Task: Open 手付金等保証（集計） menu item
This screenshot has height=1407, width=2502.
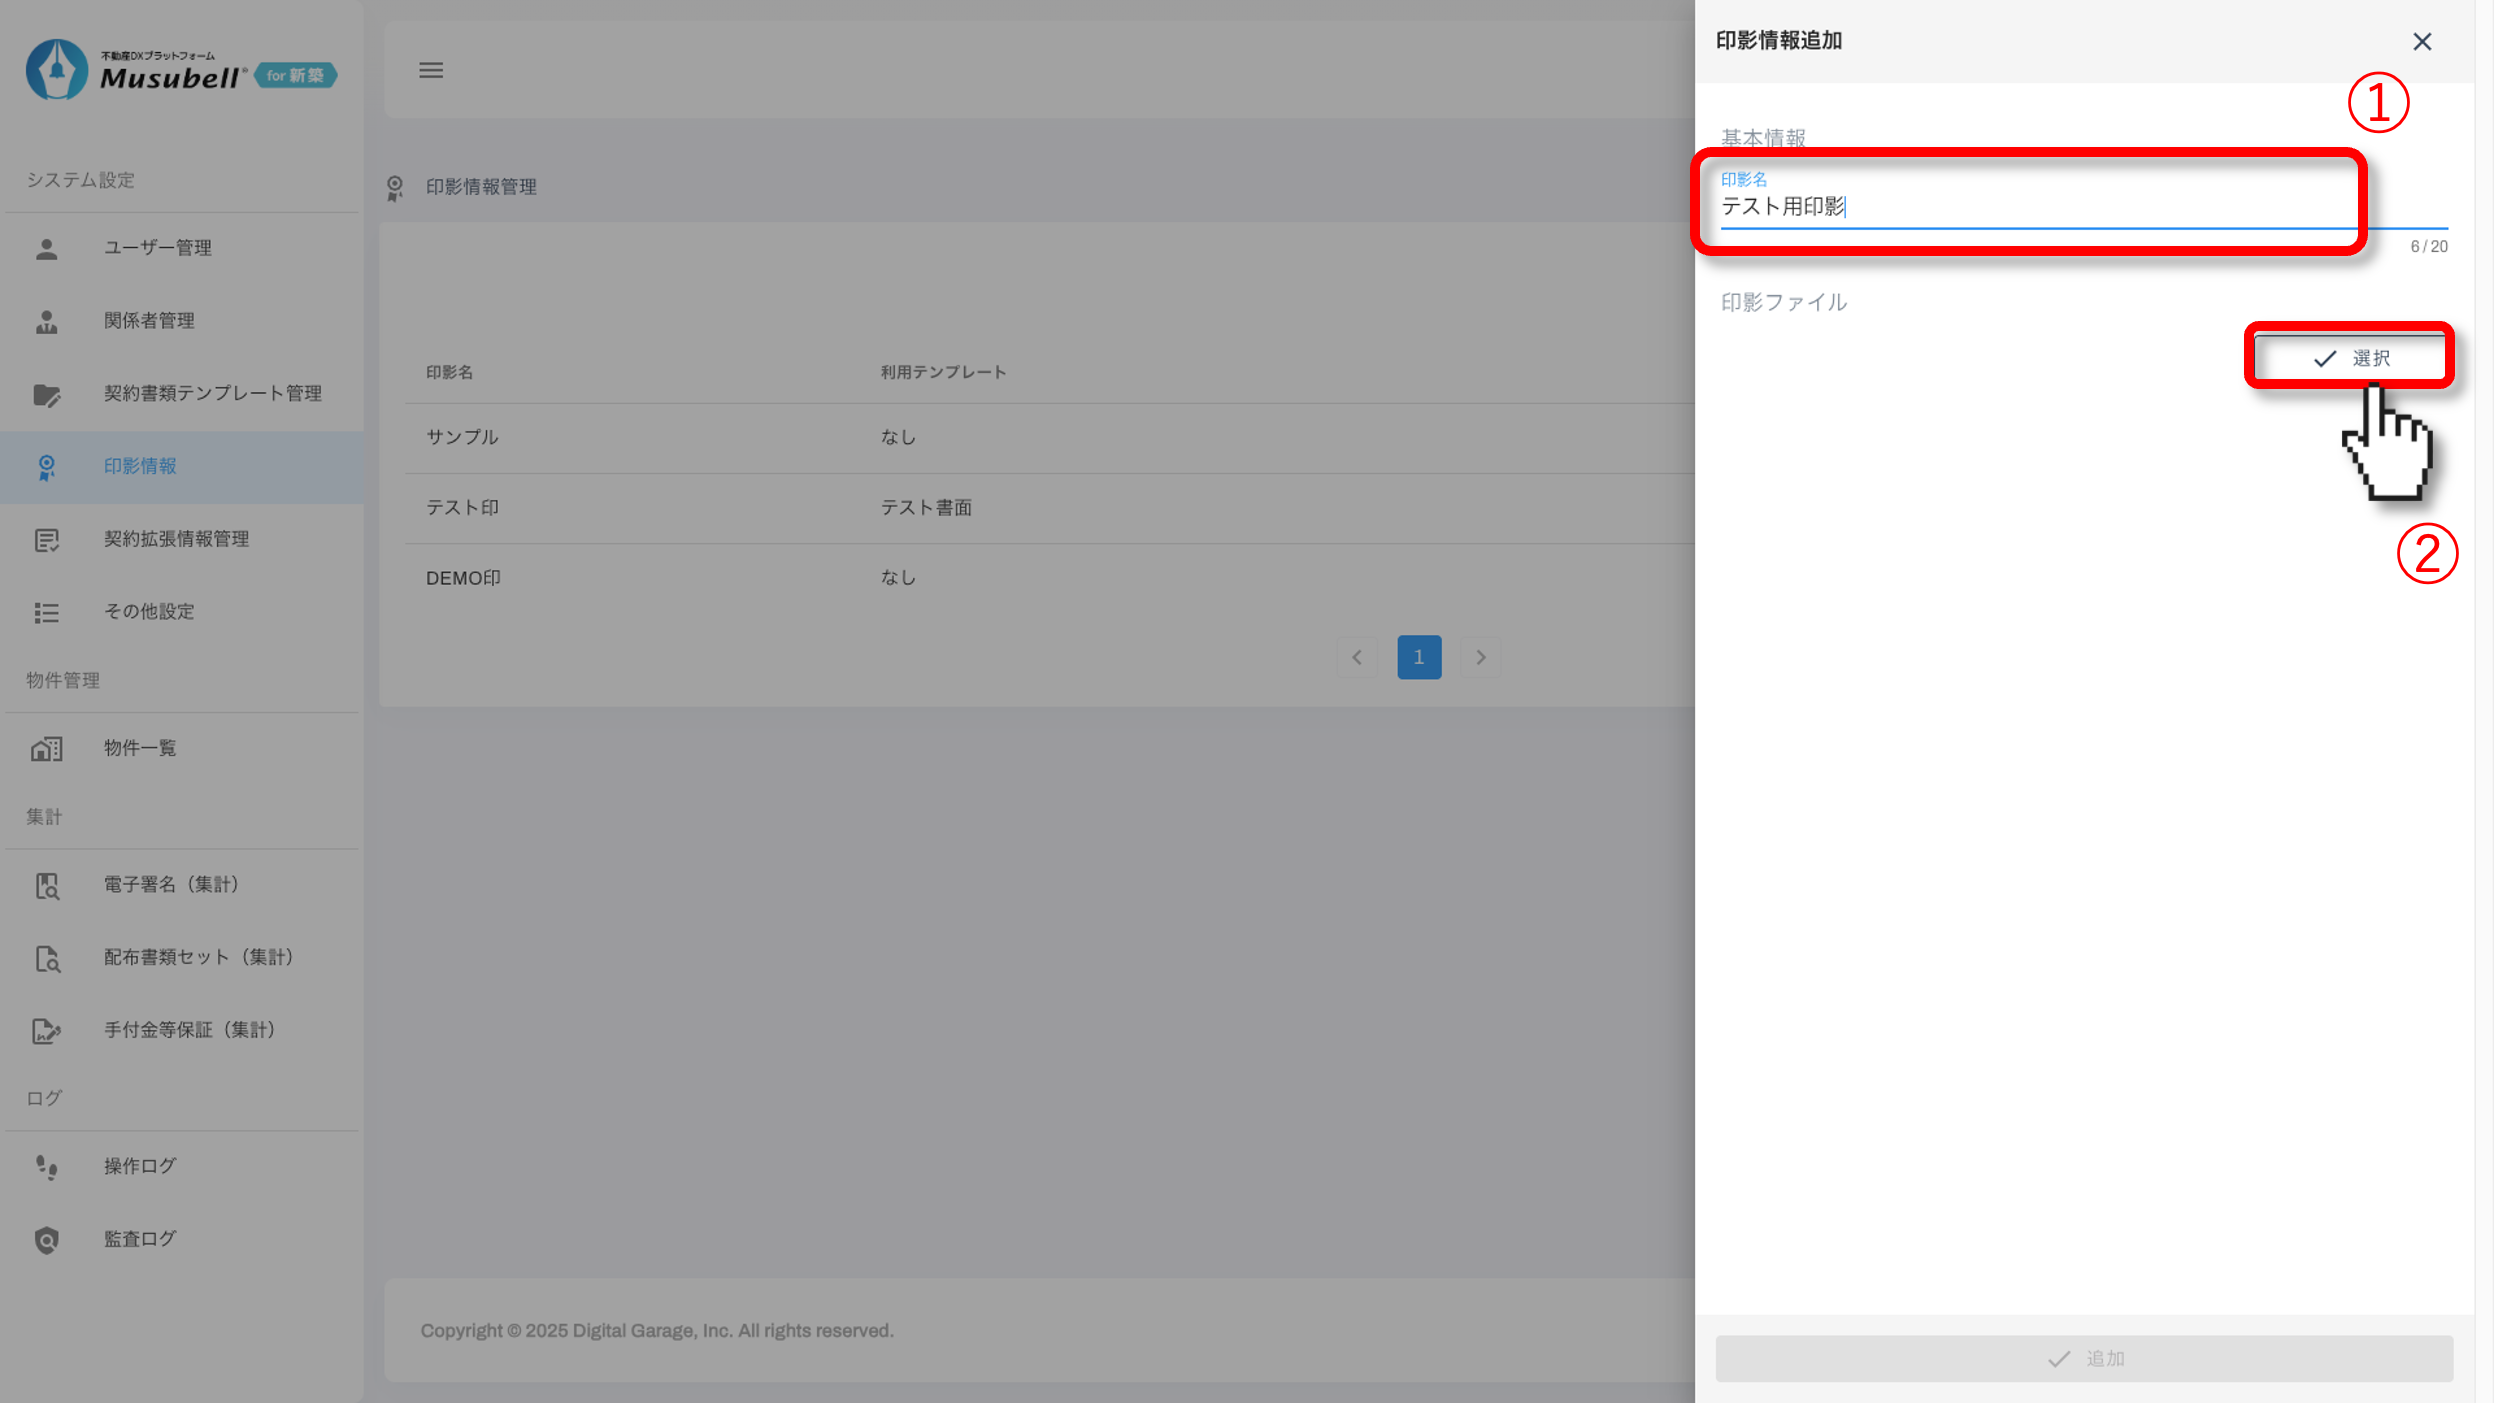Action: 189,1030
